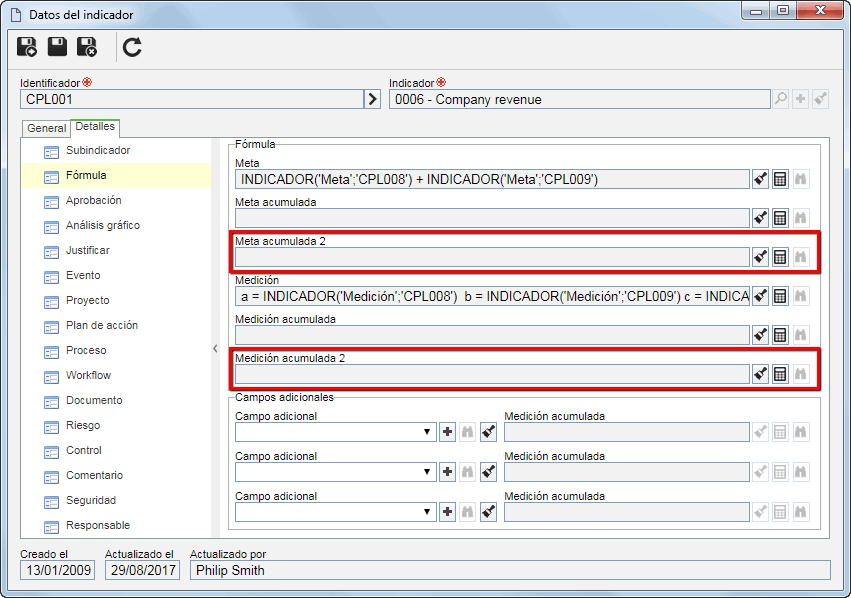Add item to first Campo adicional

tap(447, 432)
